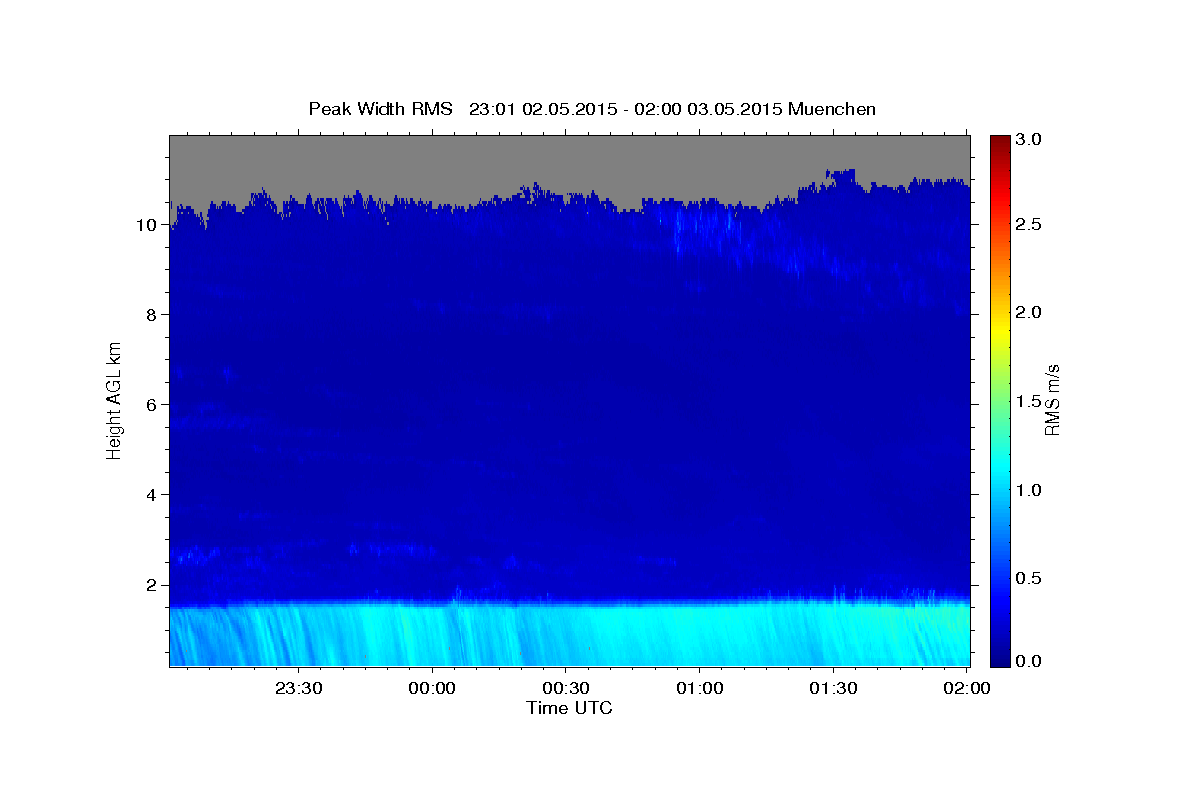Click the height tick label 2
The width and height of the screenshot is (1200, 800).
tap(154, 585)
